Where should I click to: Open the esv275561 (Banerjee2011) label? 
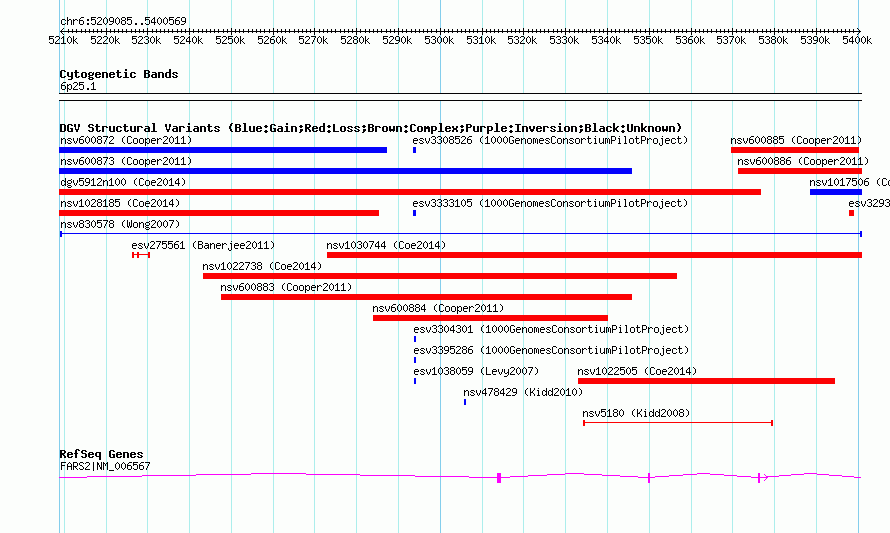click(203, 245)
